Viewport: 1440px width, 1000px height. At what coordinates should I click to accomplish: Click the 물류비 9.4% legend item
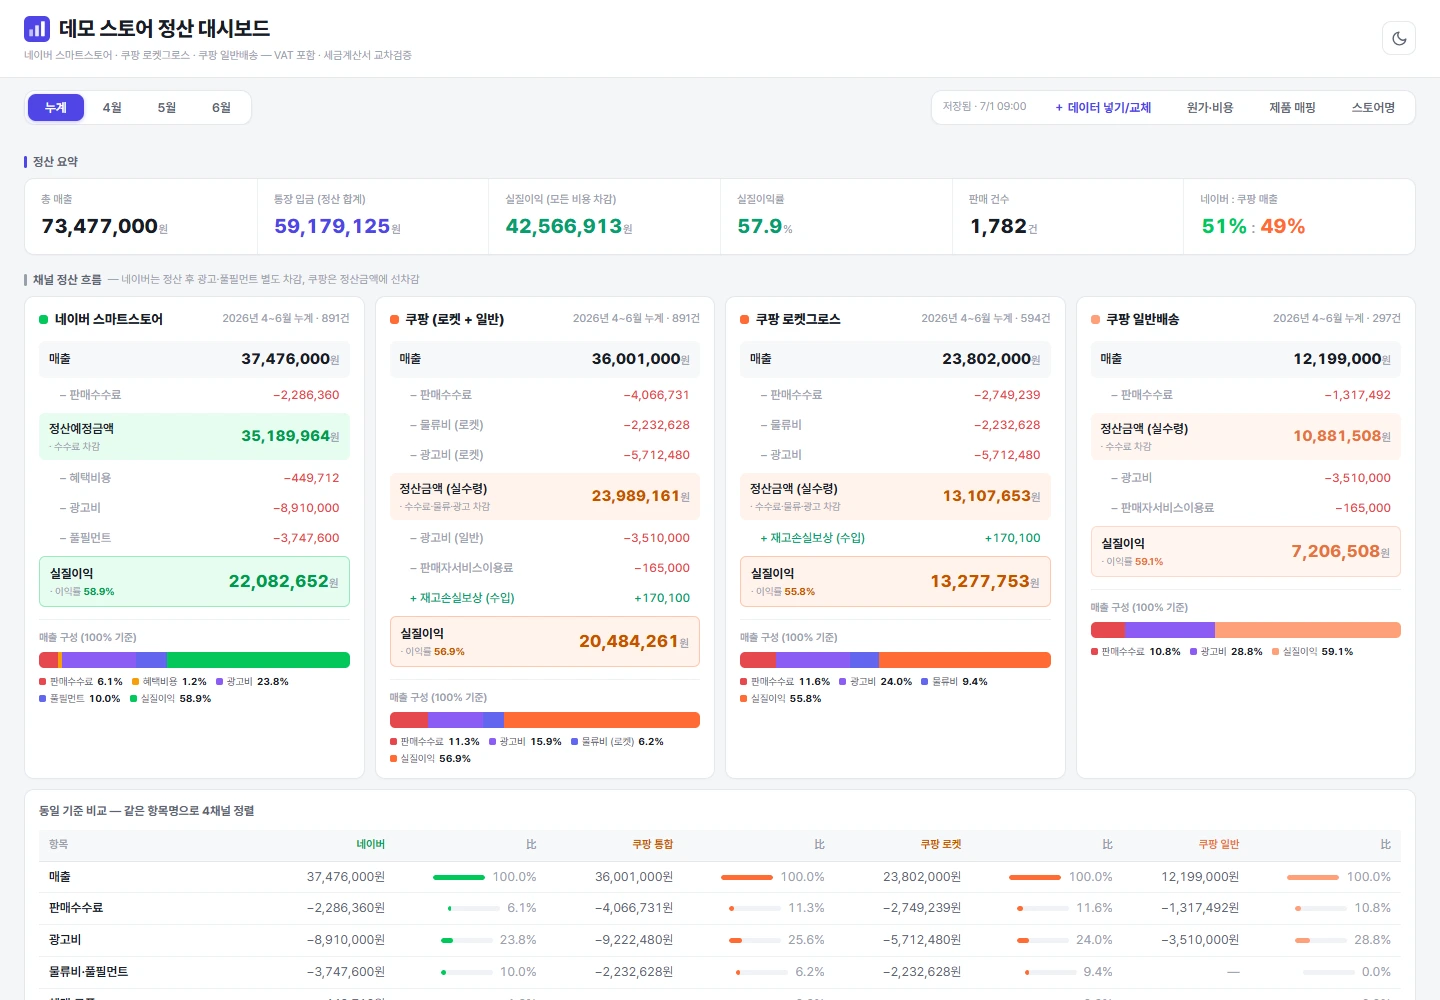click(x=954, y=682)
